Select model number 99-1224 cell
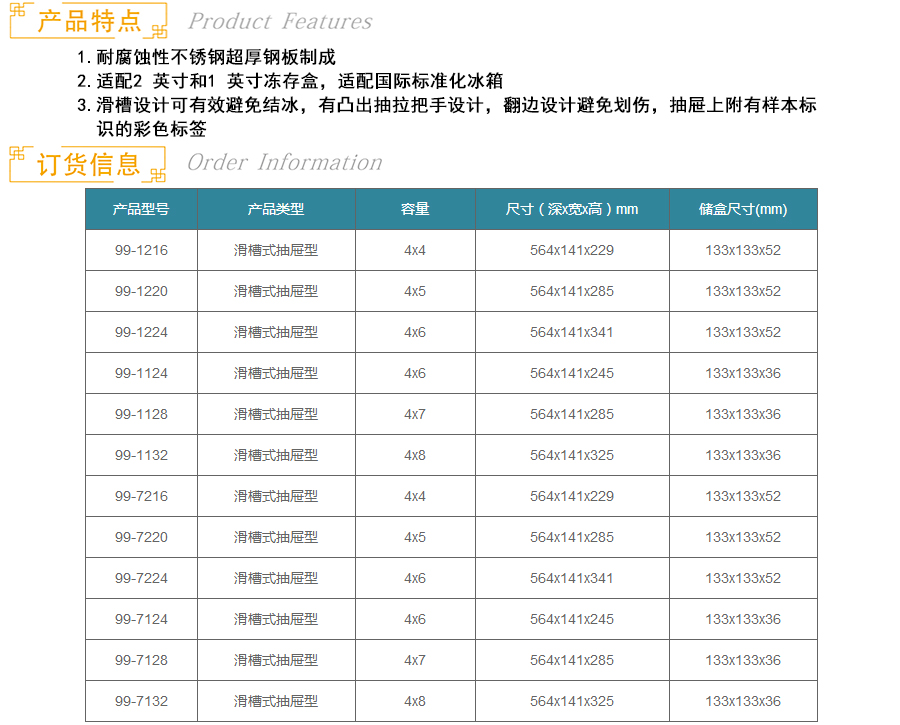 pos(141,332)
